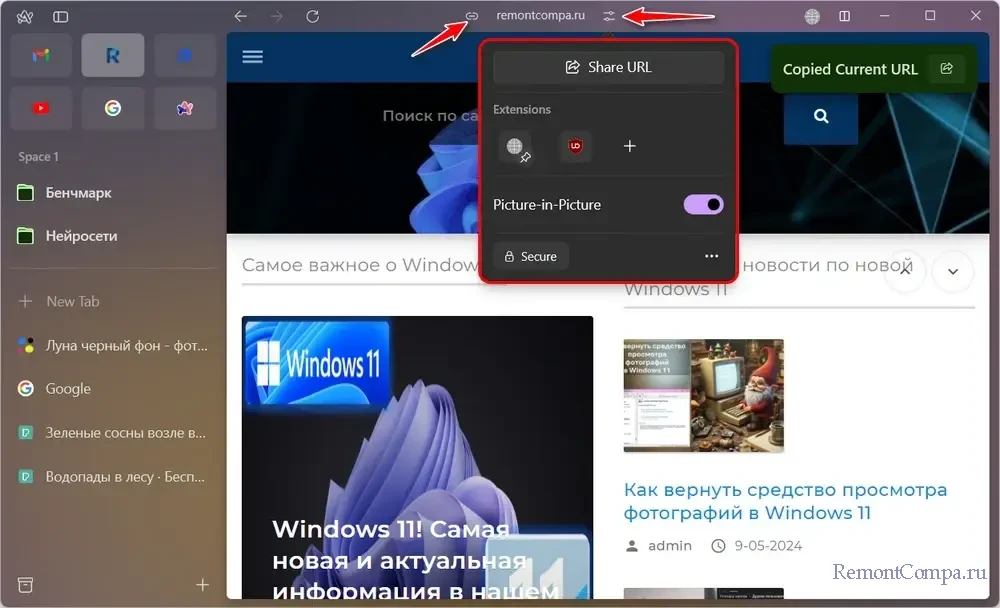Image resolution: width=1000 pixels, height=608 pixels.
Task: Open the split view icon in title bar
Action: tap(845, 16)
